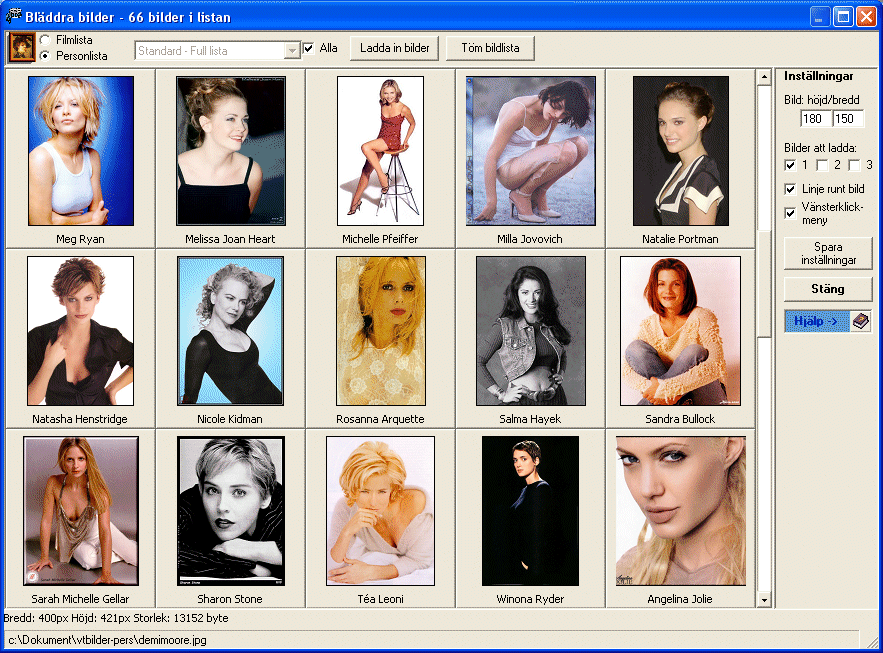This screenshot has width=883, height=653.
Task: Click the Stäng button
Action: (828, 289)
